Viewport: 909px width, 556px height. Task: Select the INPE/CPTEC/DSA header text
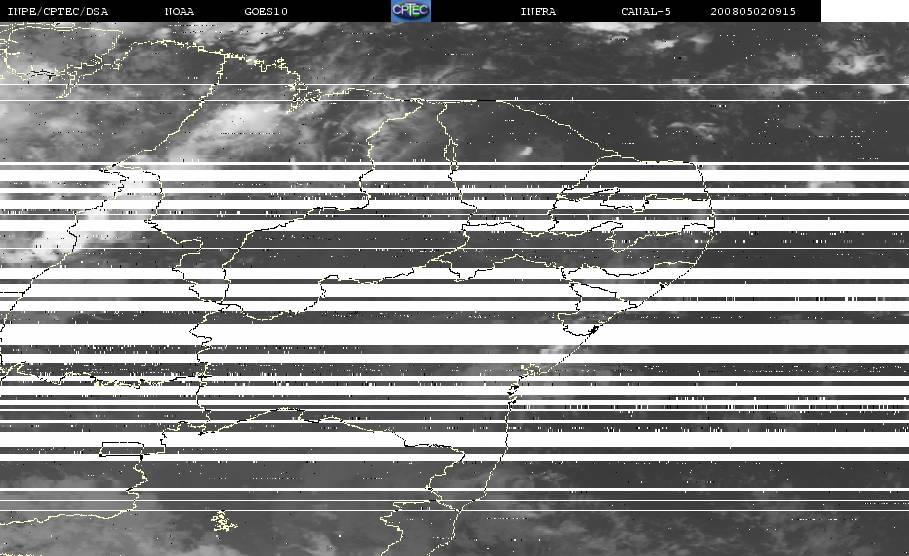tap(57, 11)
